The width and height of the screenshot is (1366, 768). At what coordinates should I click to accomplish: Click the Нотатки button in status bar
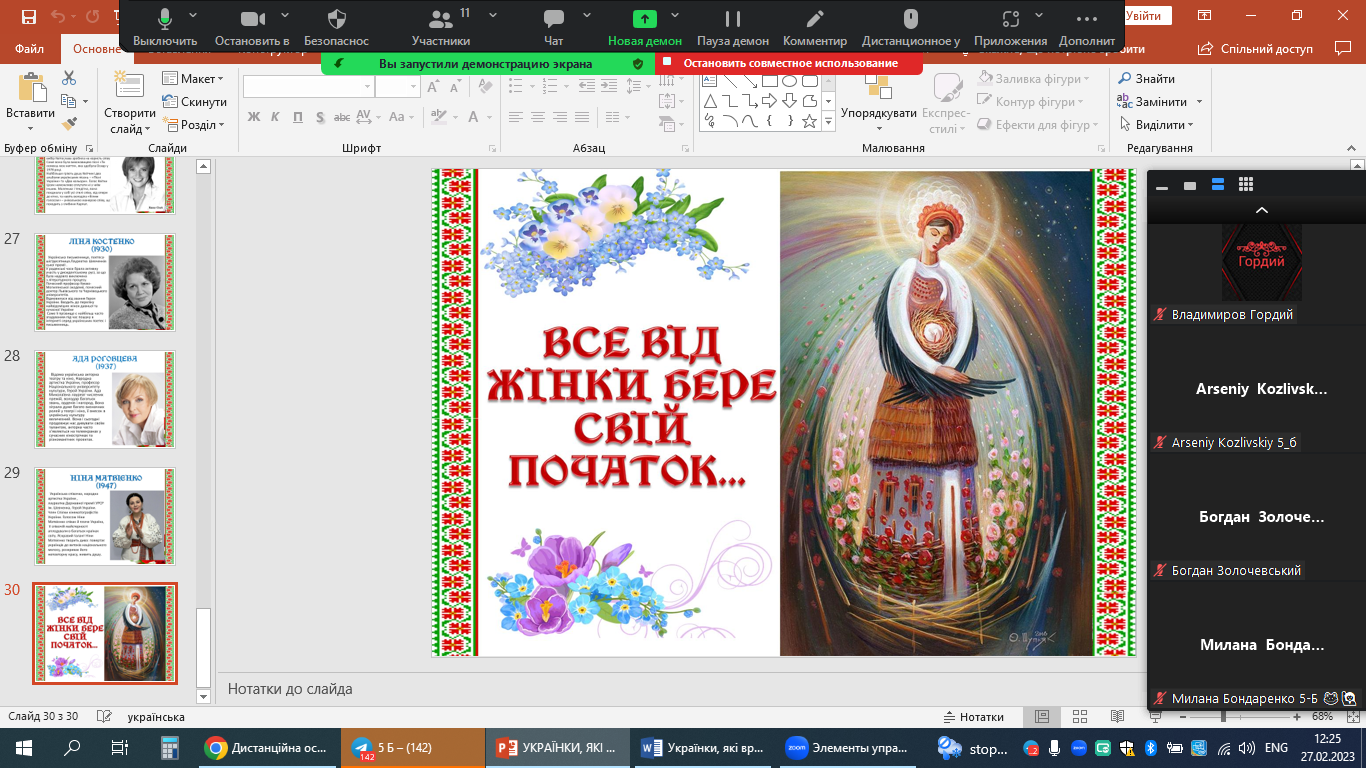click(x=974, y=716)
